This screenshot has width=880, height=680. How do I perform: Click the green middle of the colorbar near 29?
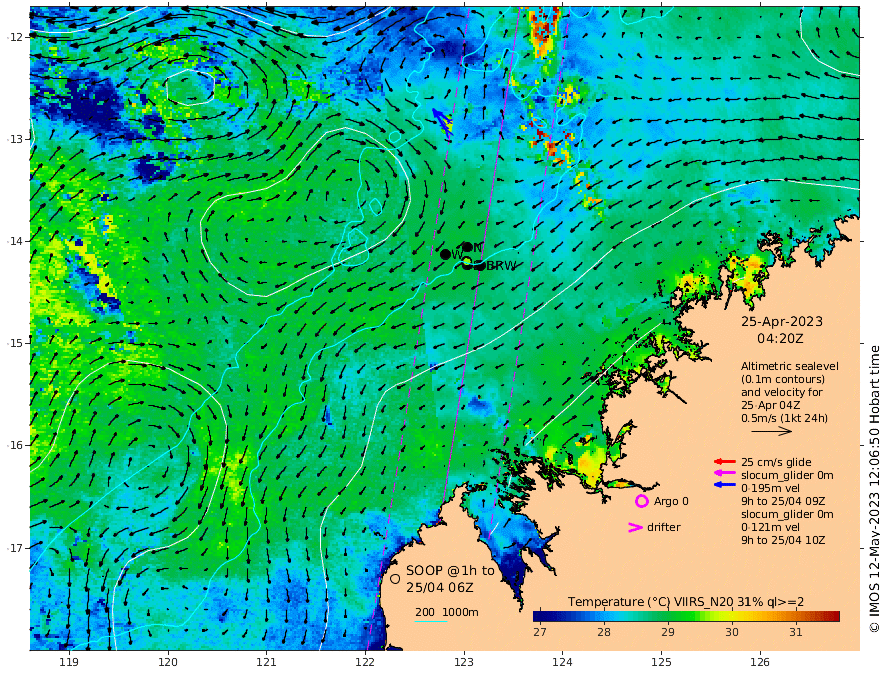coord(668,617)
